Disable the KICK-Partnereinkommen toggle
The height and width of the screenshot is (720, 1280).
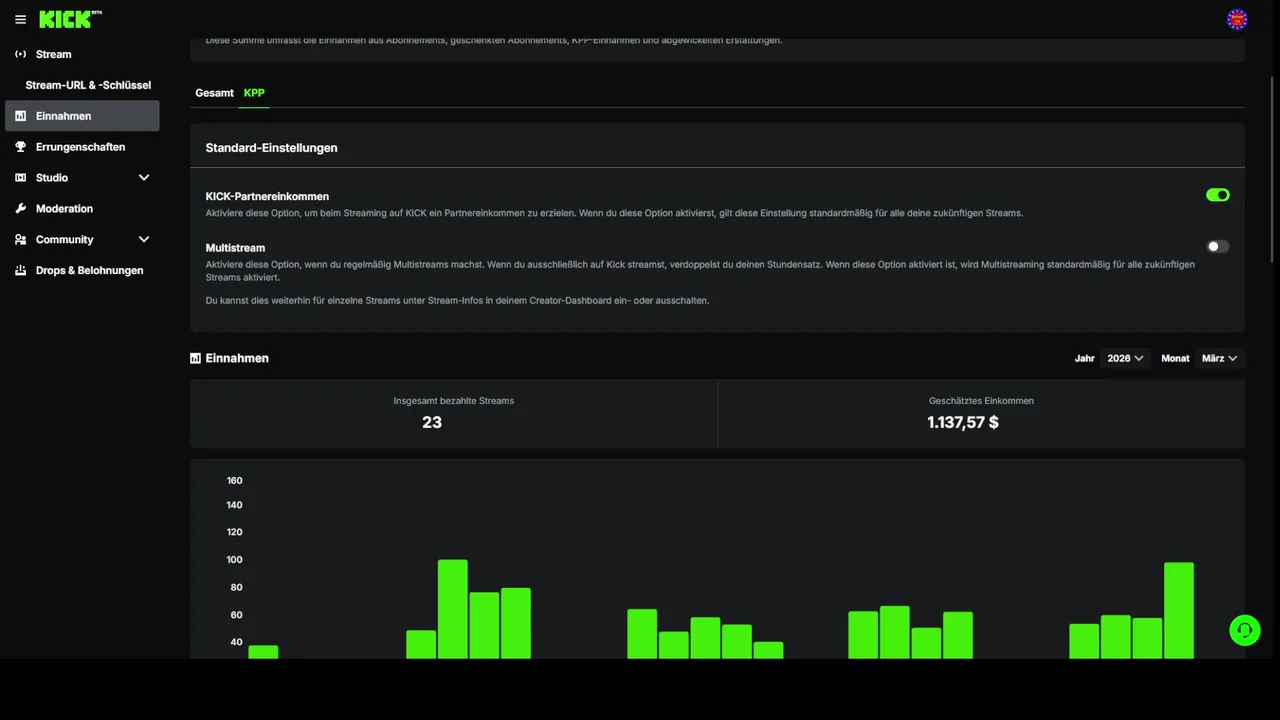[x=1217, y=195]
